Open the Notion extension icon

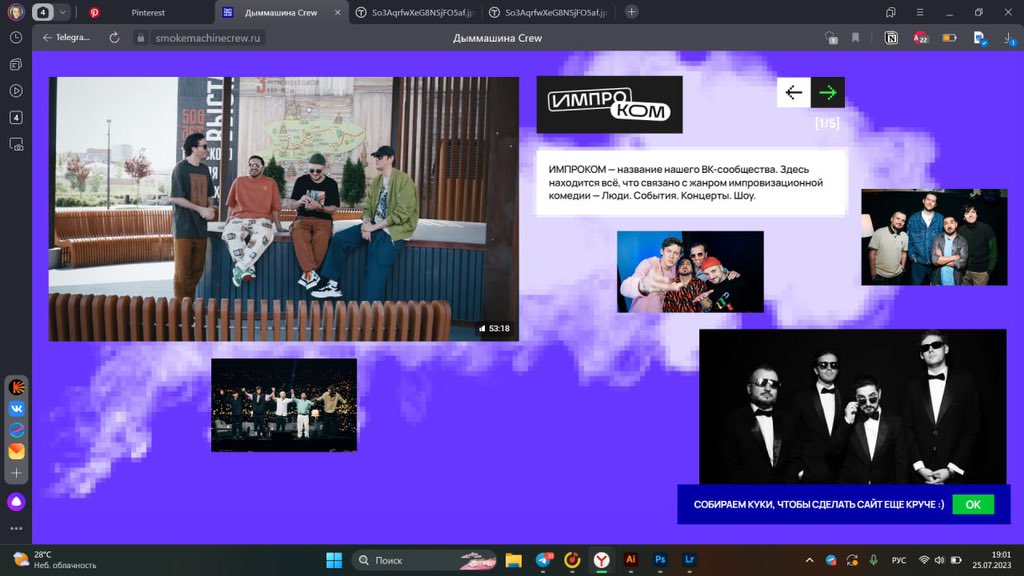(x=891, y=38)
